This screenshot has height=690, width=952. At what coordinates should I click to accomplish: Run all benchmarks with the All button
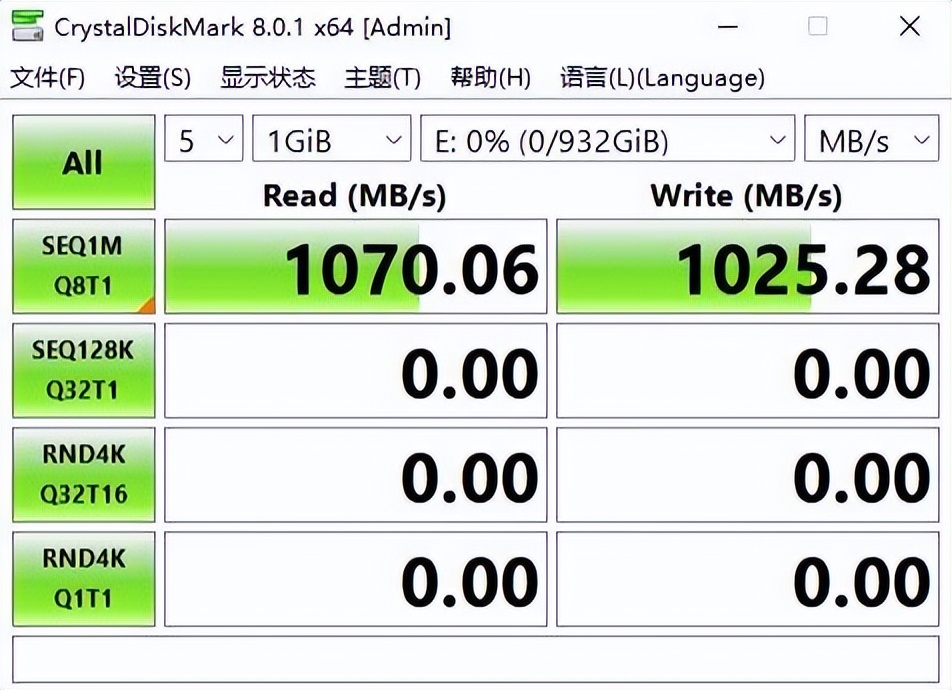pyautogui.click(x=83, y=161)
